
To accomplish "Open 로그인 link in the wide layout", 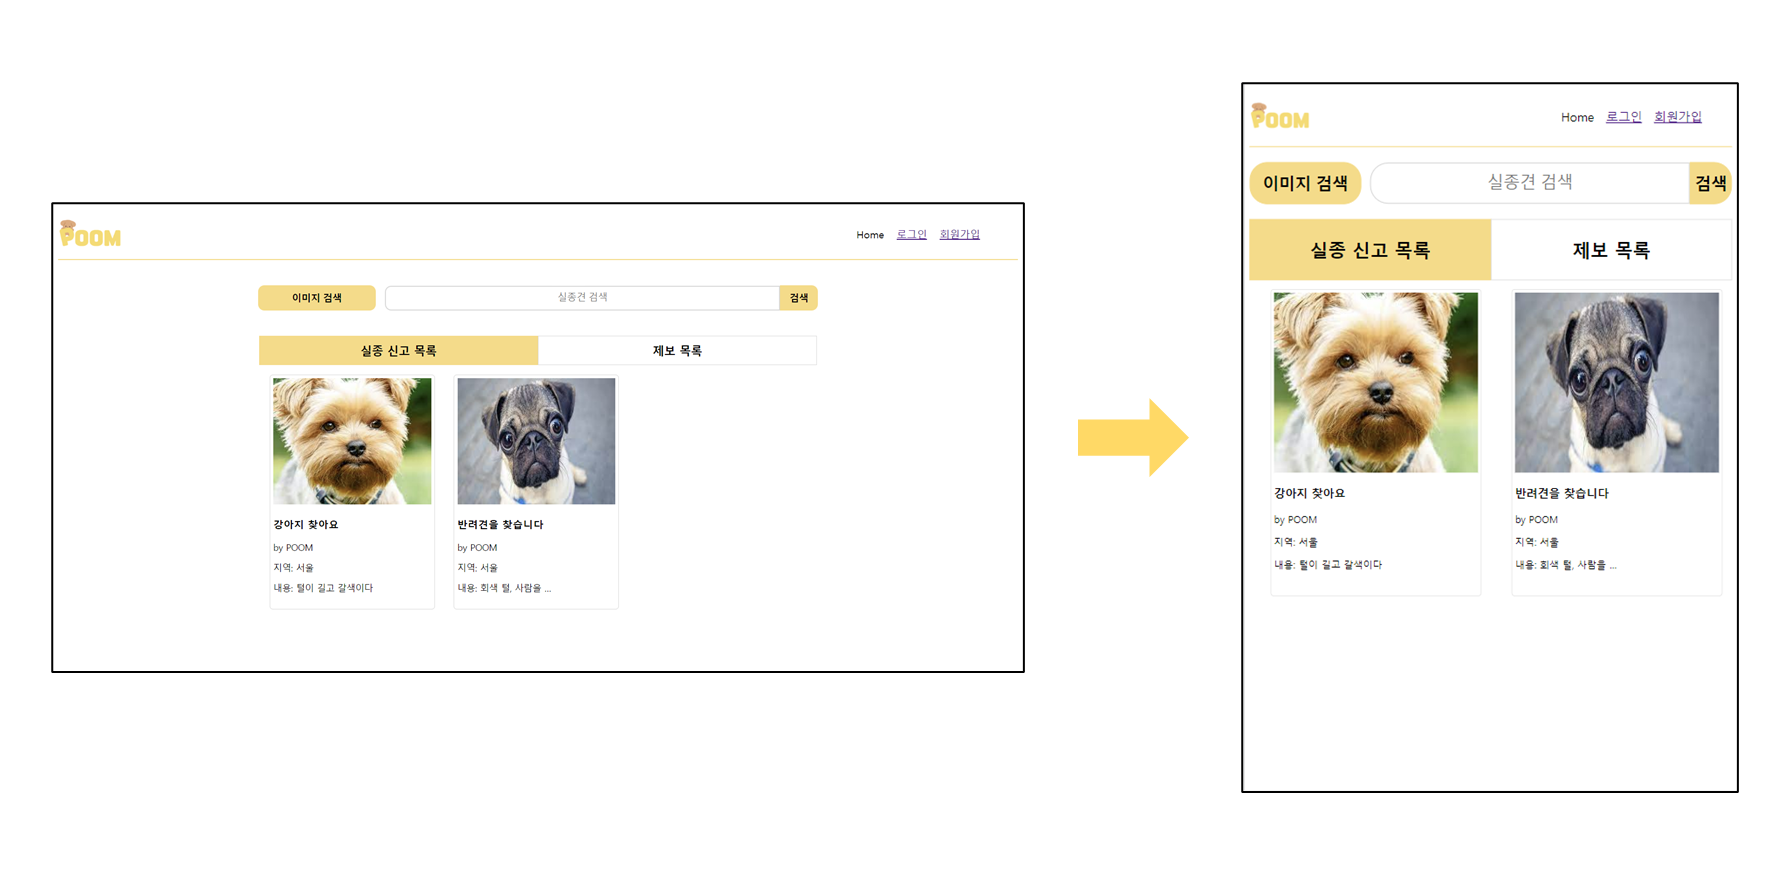I will click(x=911, y=235).
